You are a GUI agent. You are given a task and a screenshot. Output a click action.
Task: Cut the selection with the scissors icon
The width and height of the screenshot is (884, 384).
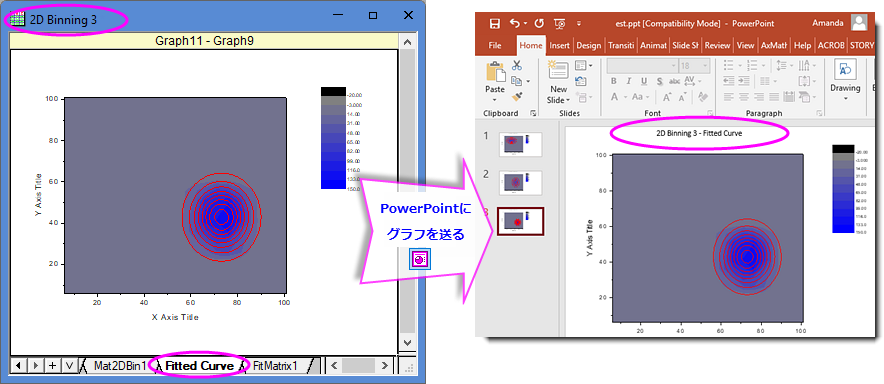517,65
